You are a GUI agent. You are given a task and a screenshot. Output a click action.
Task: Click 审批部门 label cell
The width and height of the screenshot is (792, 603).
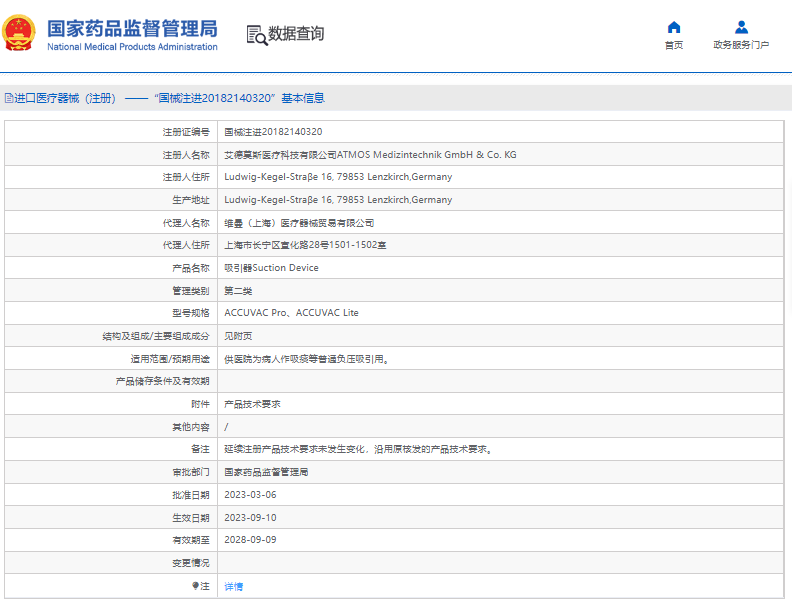pos(111,472)
